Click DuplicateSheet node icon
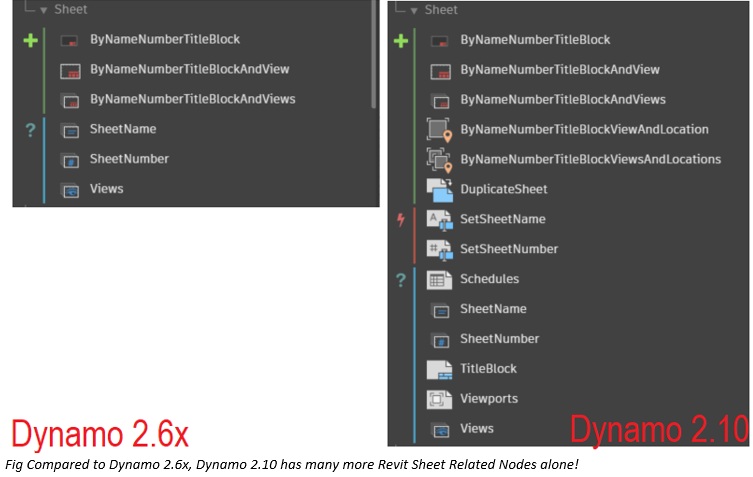This screenshot has width=753, height=477. (439, 190)
